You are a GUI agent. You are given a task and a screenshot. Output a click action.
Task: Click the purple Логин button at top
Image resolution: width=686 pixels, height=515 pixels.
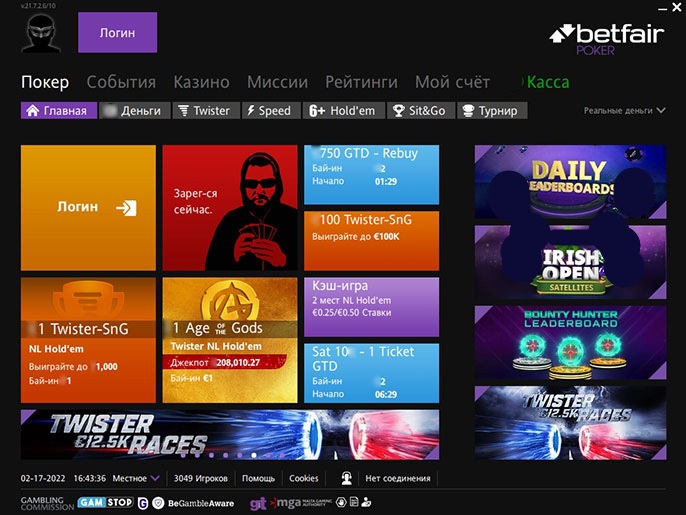click(x=117, y=32)
